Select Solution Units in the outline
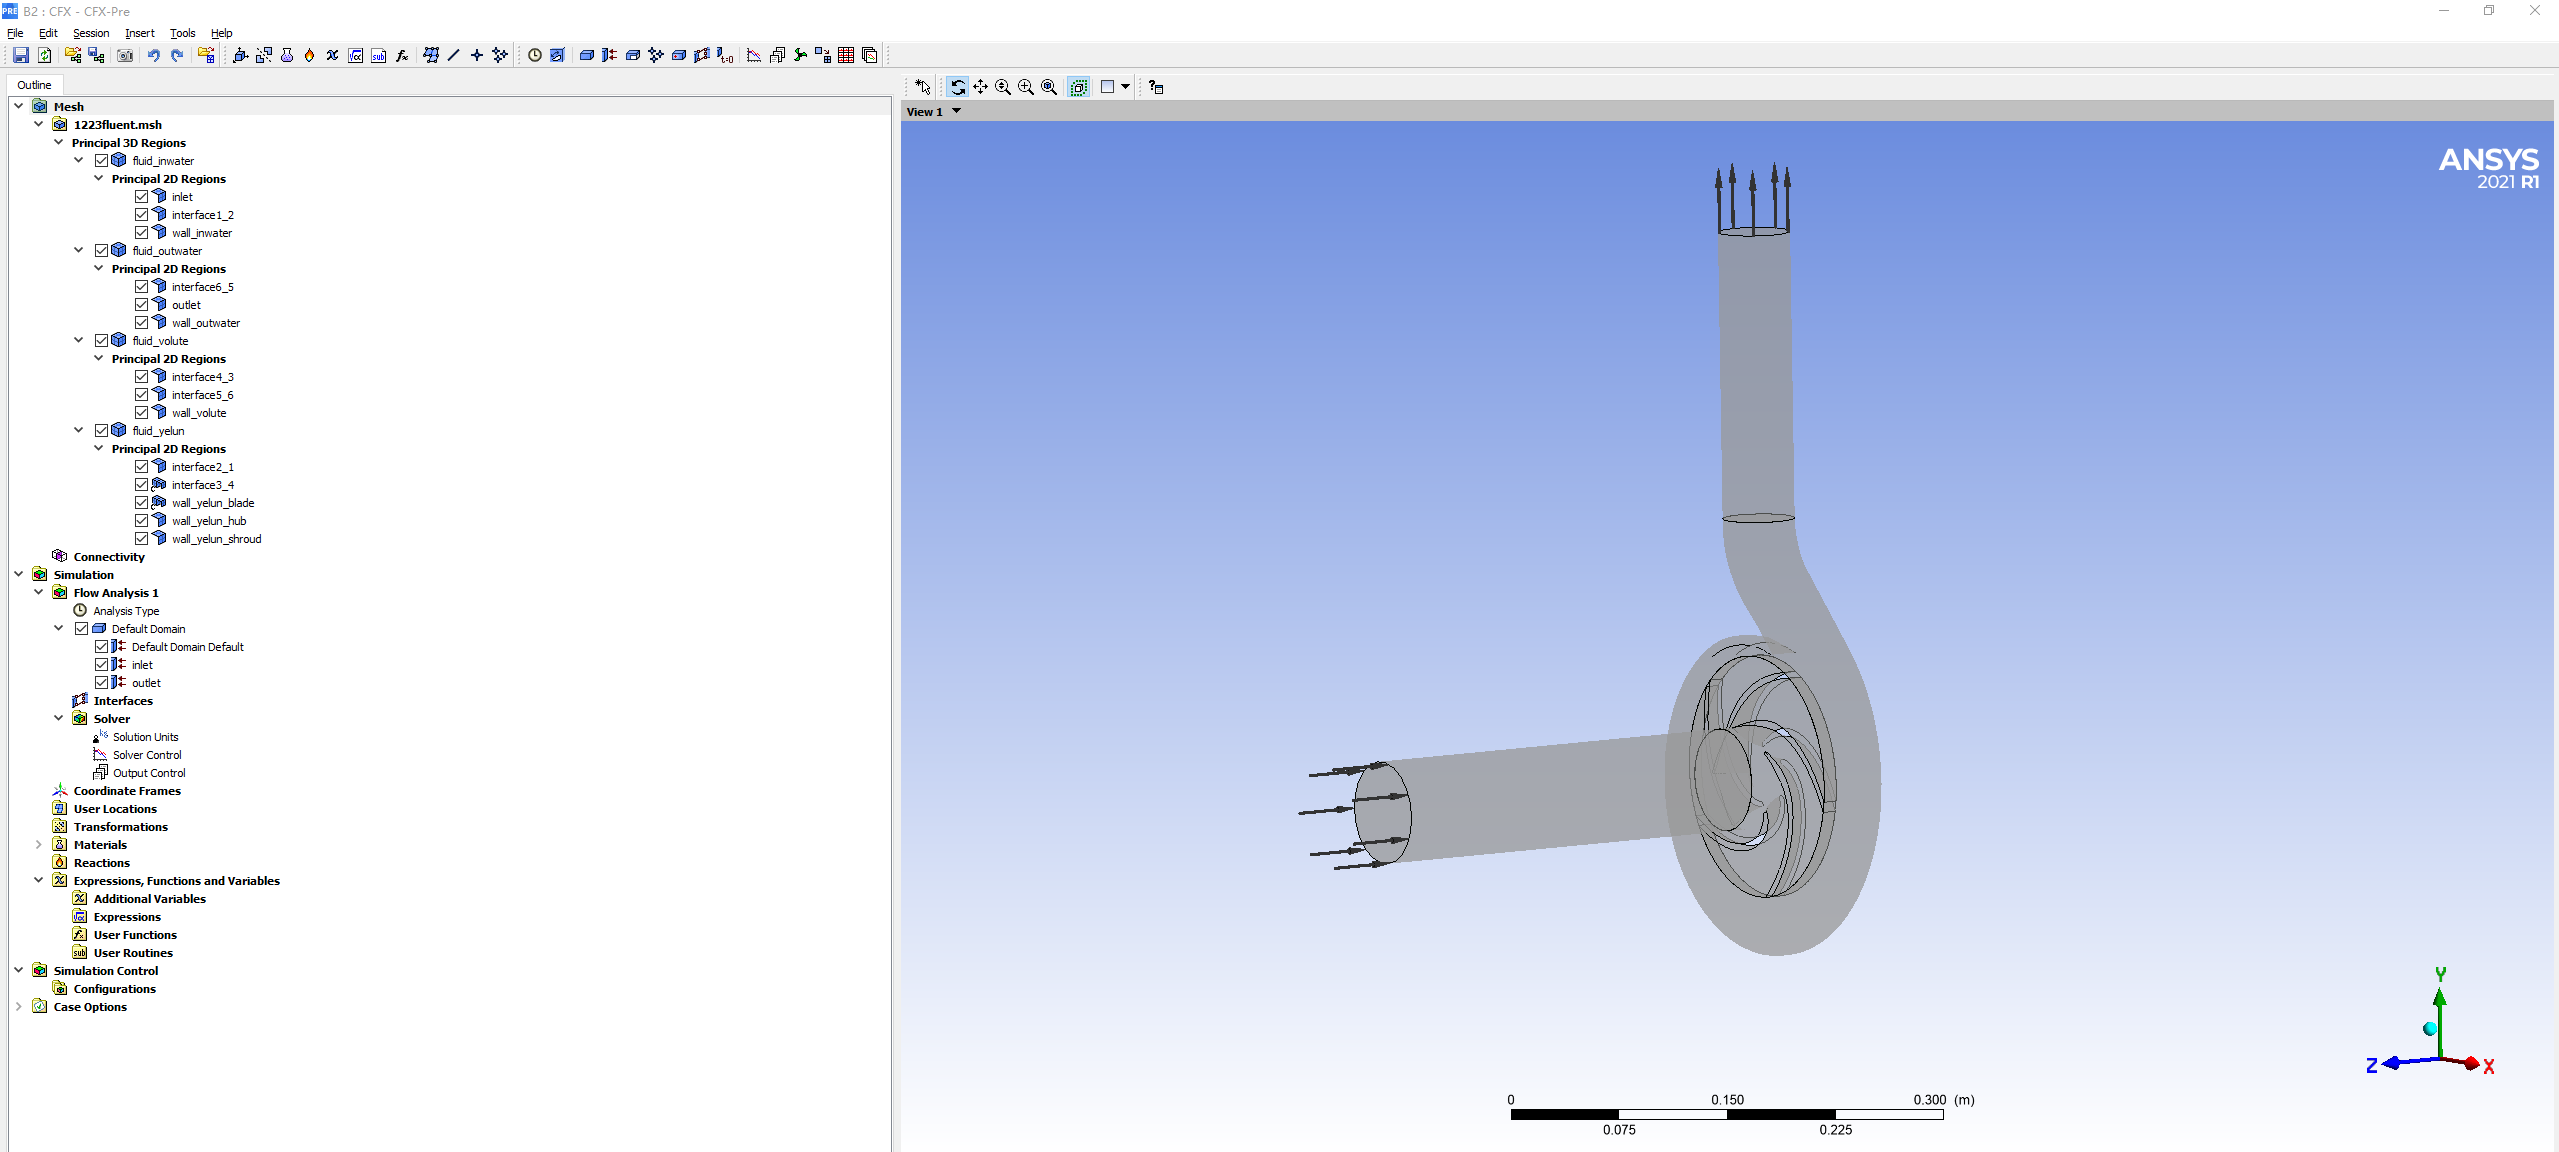This screenshot has height=1152, width=2559. coord(146,737)
